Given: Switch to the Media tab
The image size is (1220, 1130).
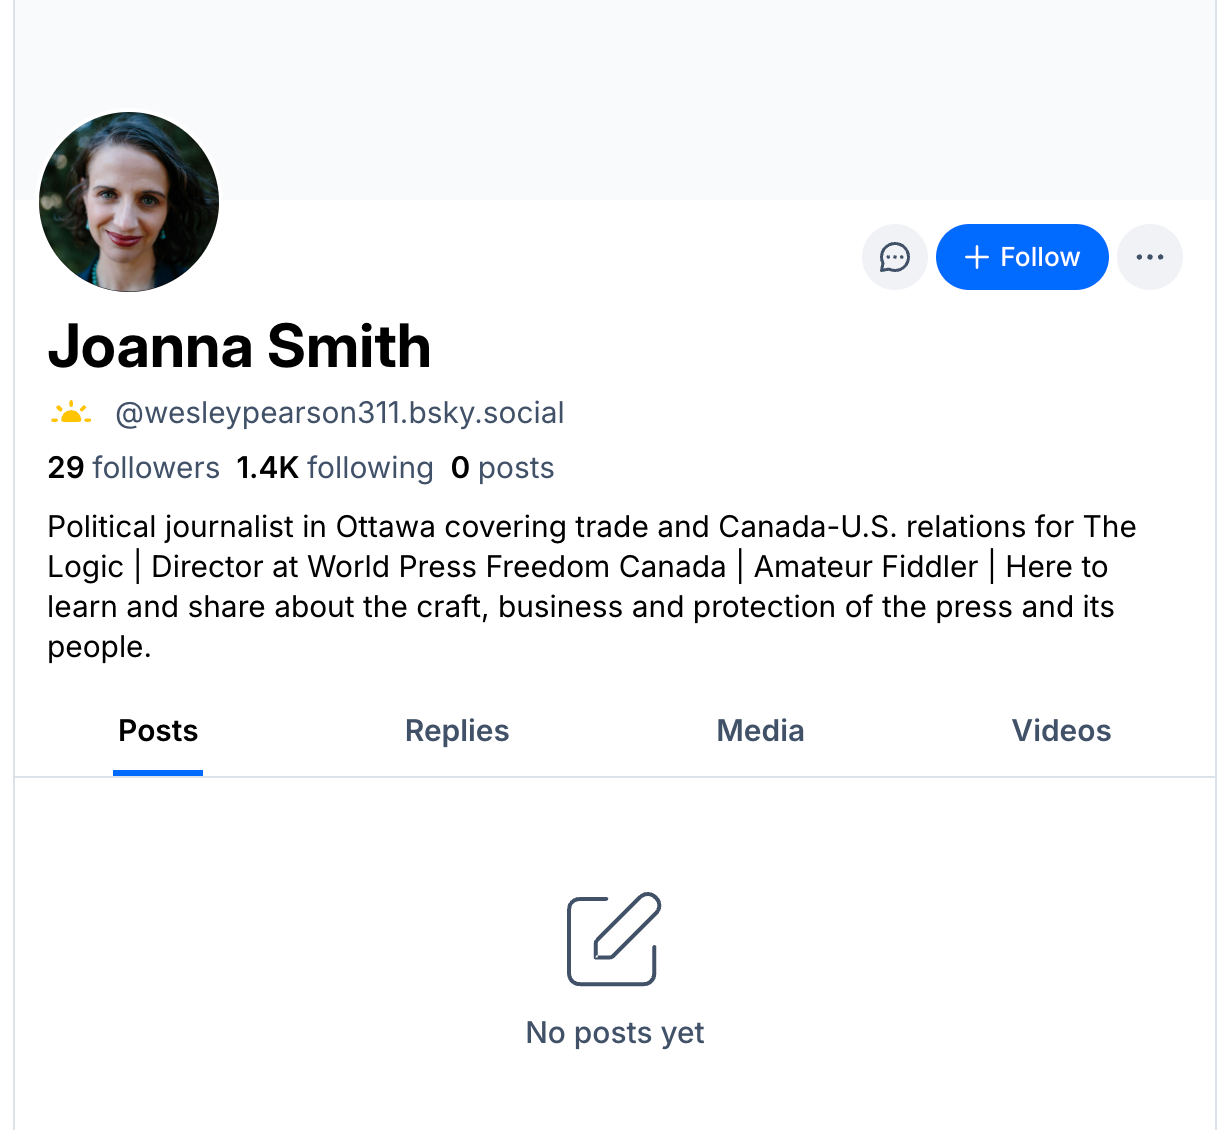Looking at the screenshot, I should [760, 731].
